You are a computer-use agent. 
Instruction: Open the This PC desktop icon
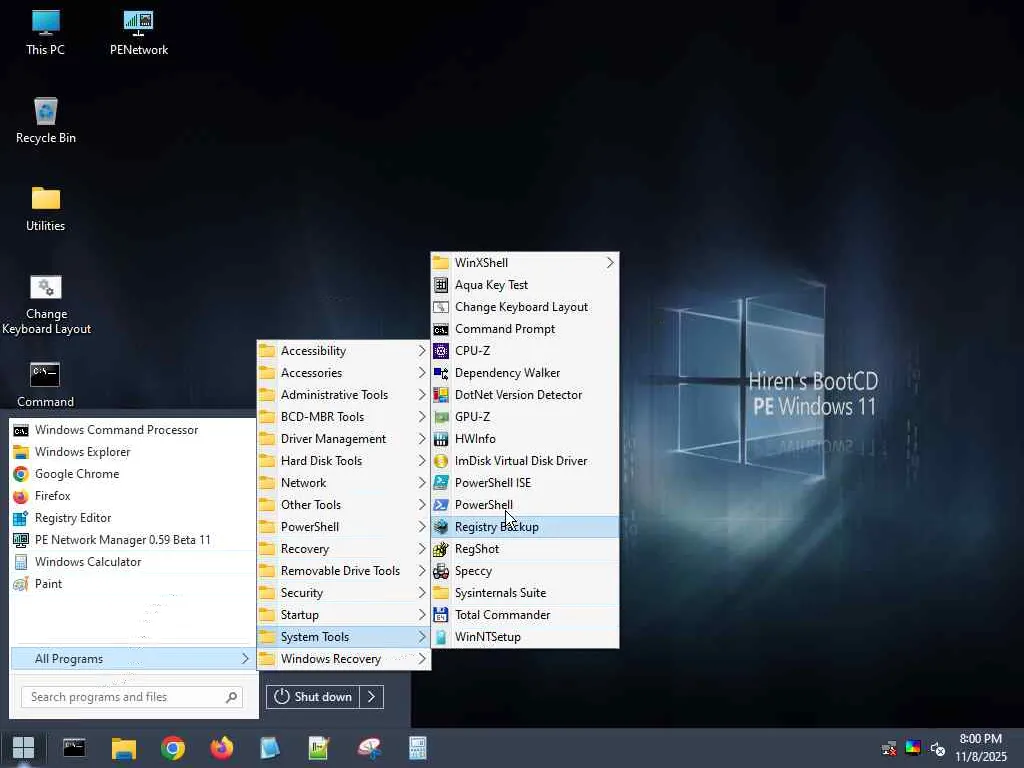pyautogui.click(x=45, y=33)
